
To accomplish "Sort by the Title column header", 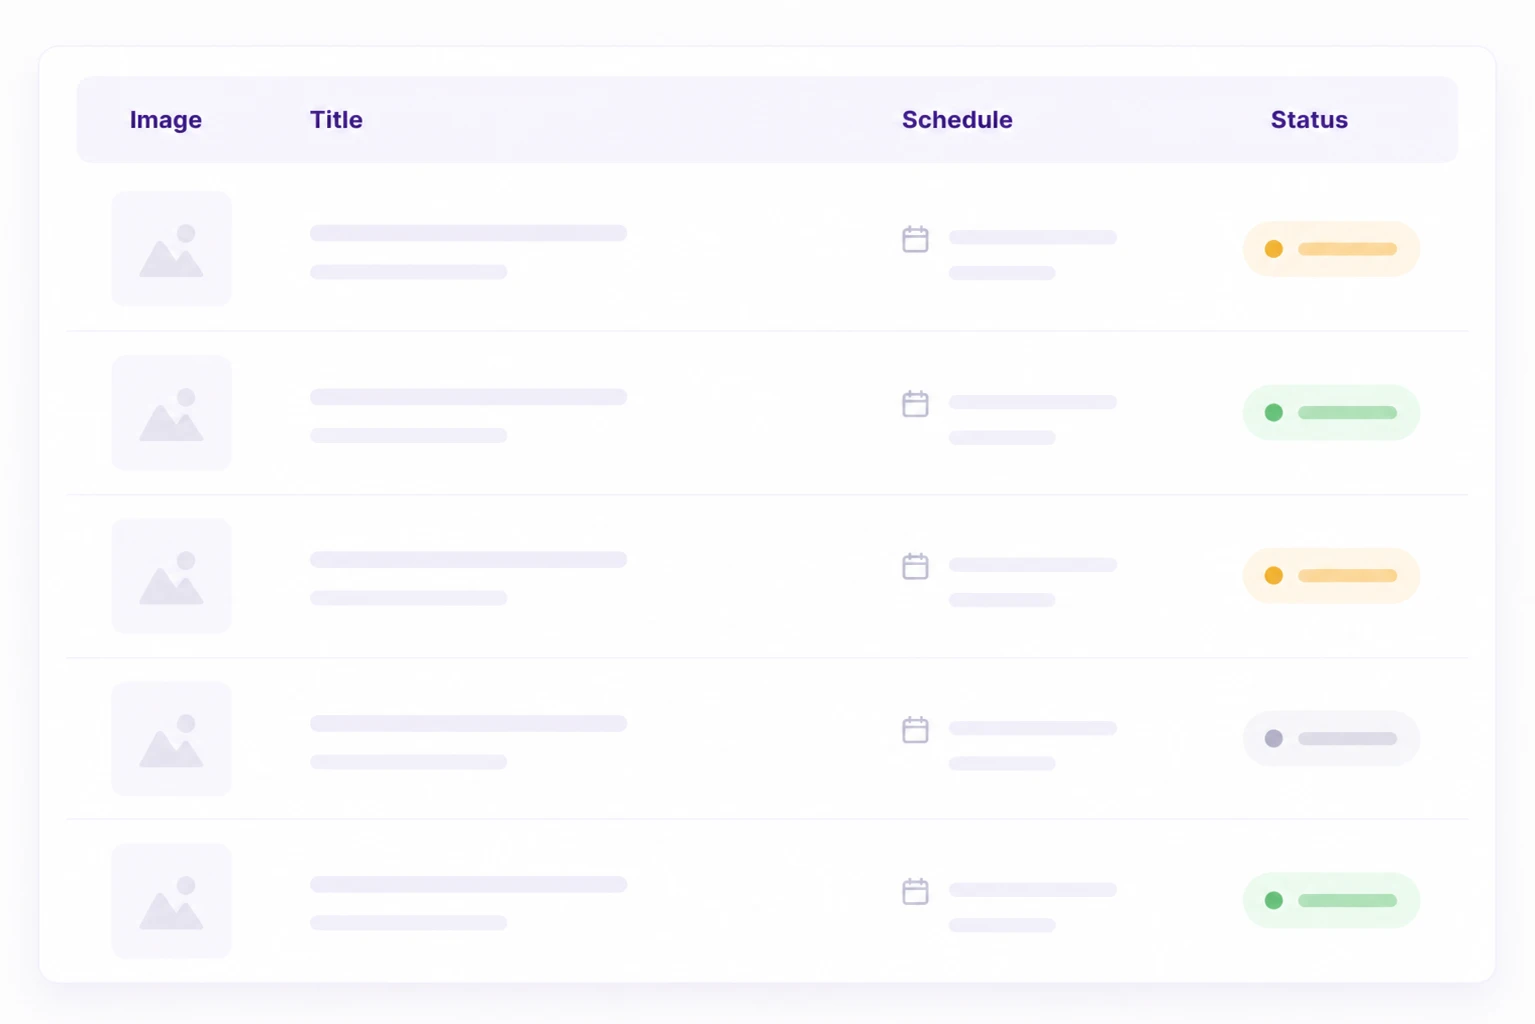I will (x=336, y=120).
